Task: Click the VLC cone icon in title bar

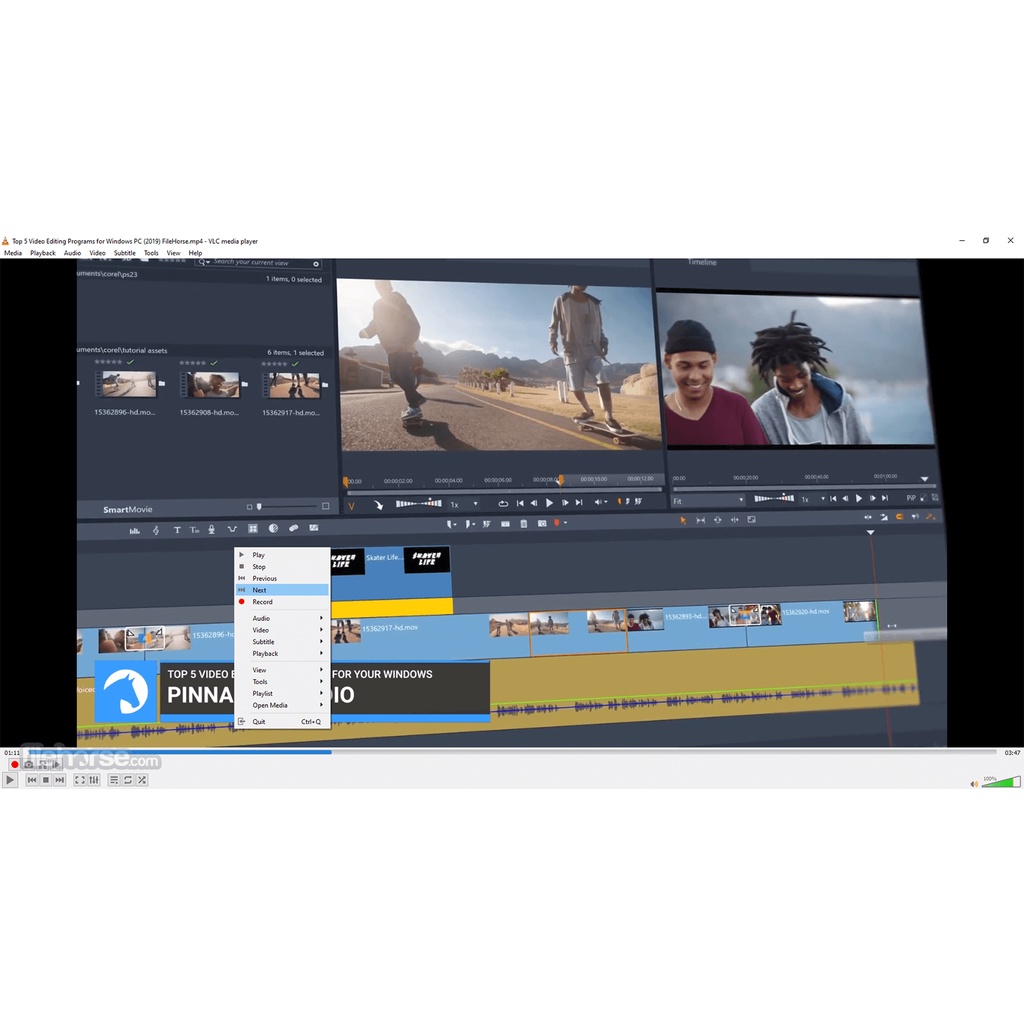Action: (x=5, y=241)
